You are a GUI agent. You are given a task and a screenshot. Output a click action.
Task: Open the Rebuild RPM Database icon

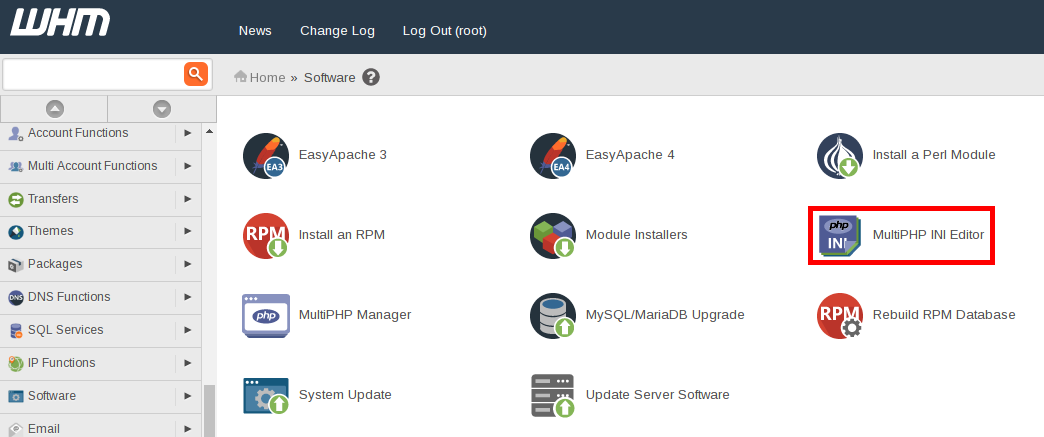tap(840, 315)
